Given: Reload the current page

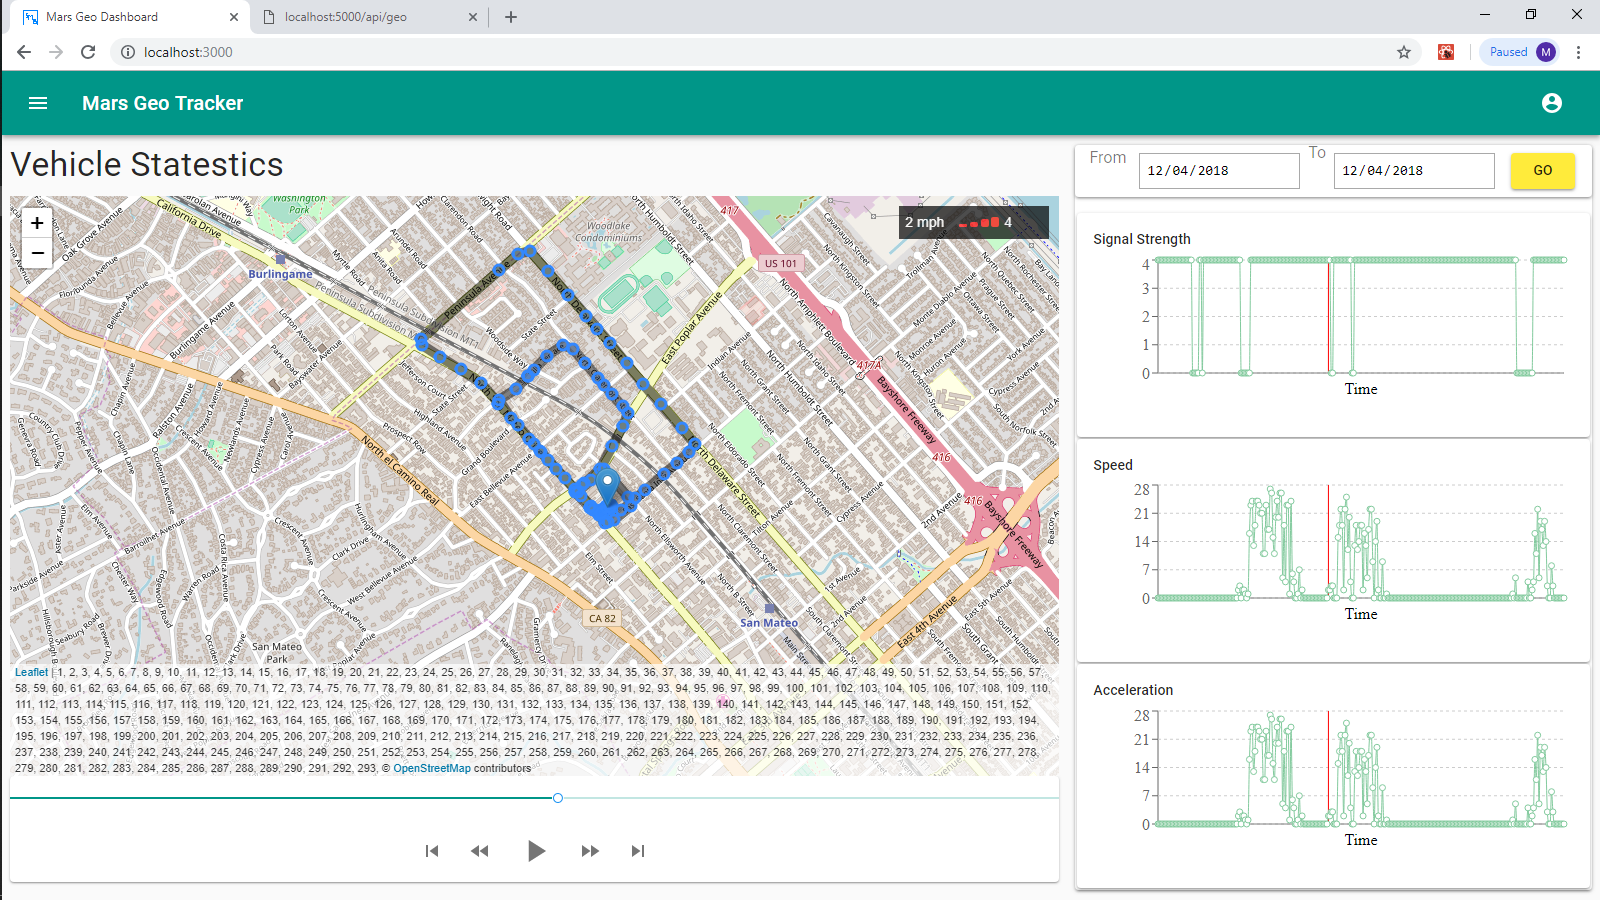Looking at the screenshot, I should [x=88, y=52].
